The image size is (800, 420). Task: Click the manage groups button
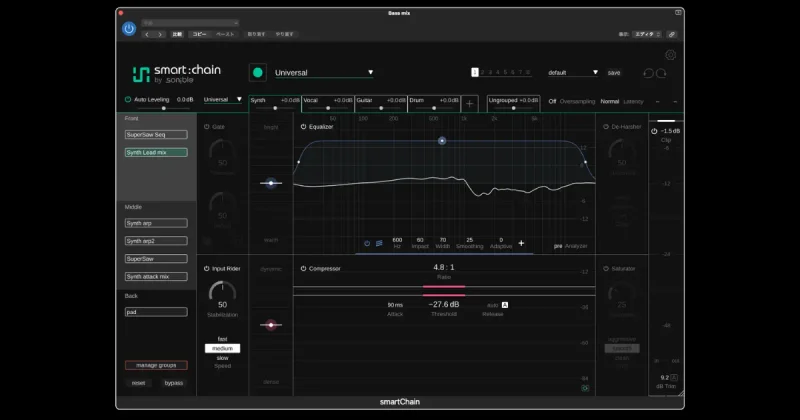pos(156,365)
